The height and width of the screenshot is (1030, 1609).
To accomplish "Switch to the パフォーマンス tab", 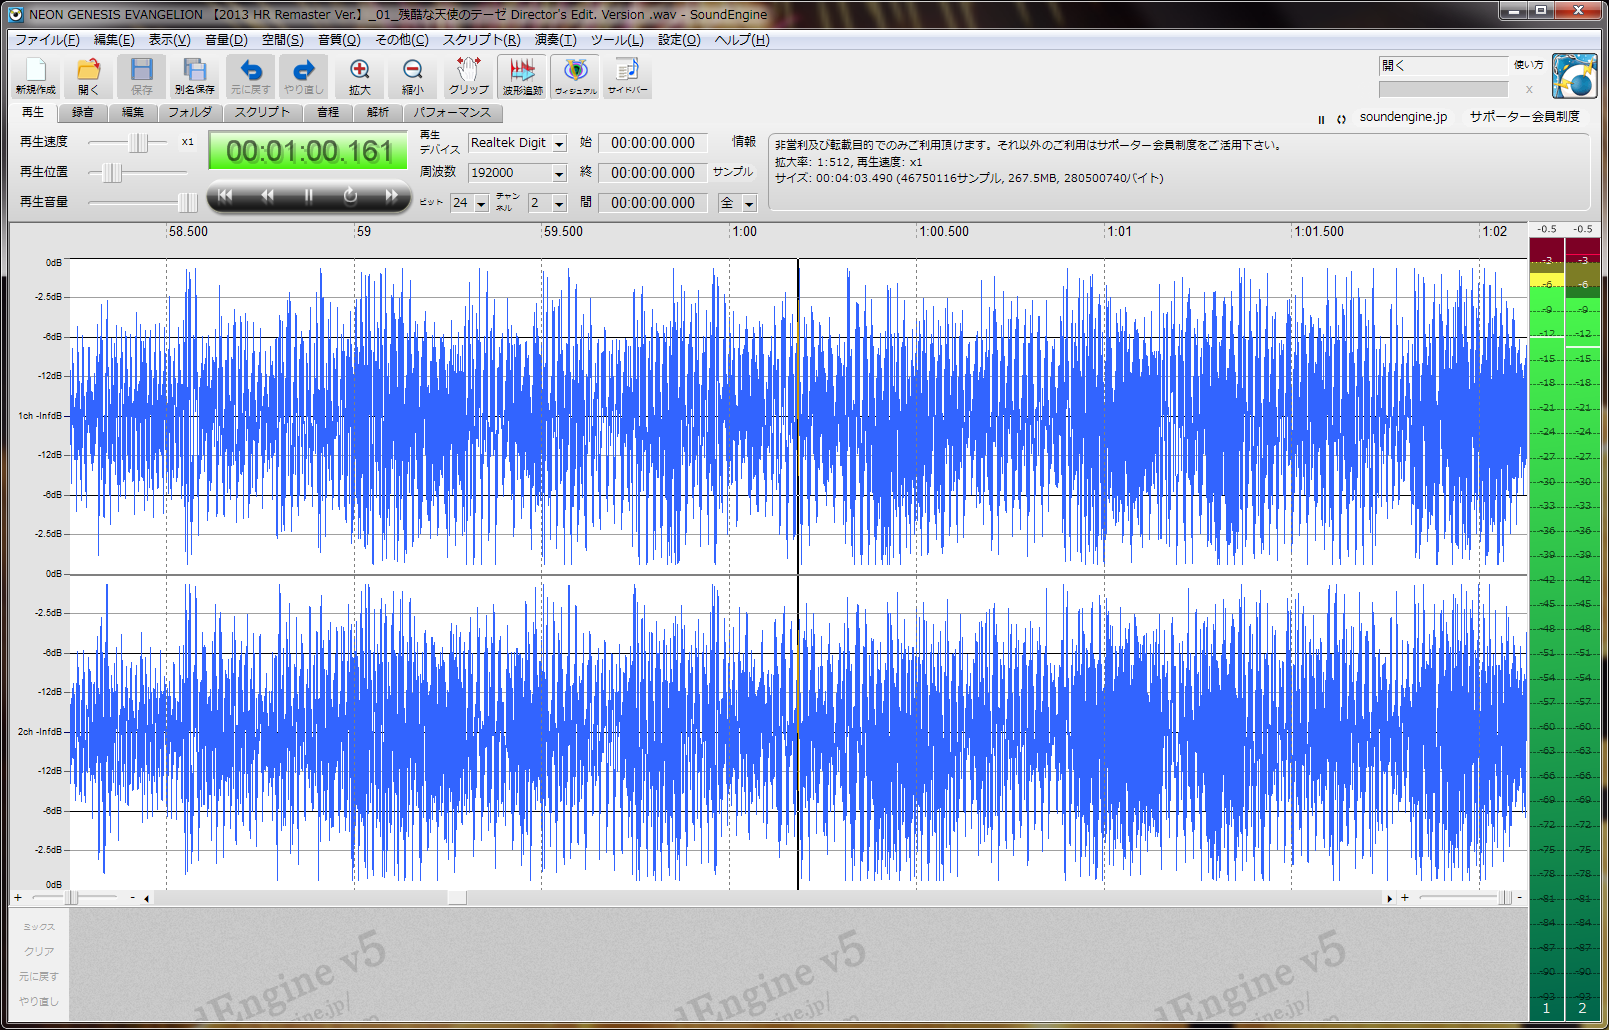I will (x=452, y=112).
